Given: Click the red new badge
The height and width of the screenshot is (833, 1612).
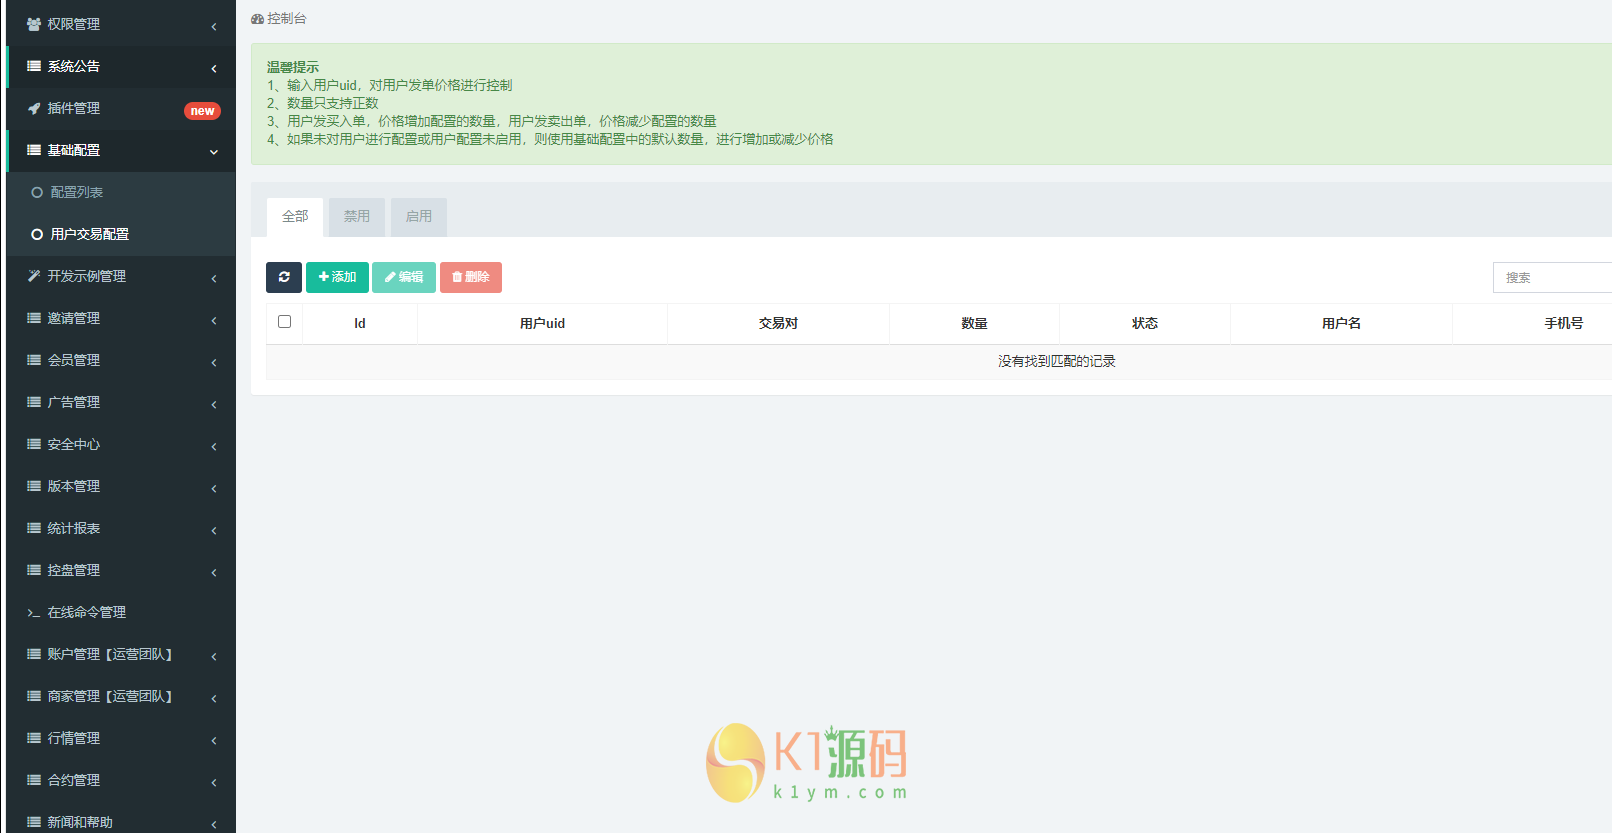Looking at the screenshot, I should (x=202, y=111).
